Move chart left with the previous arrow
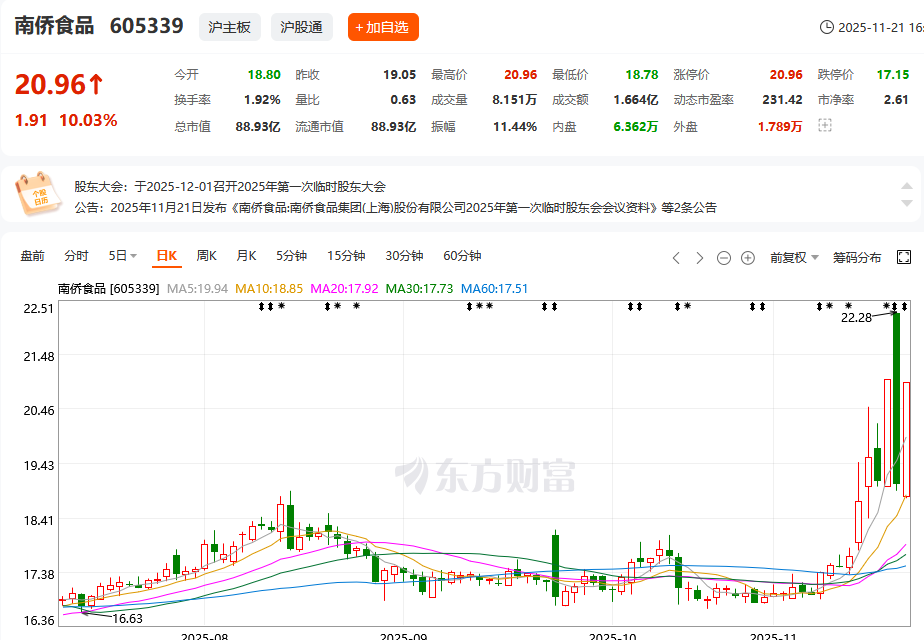The width and height of the screenshot is (924, 640). tap(676, 258)
